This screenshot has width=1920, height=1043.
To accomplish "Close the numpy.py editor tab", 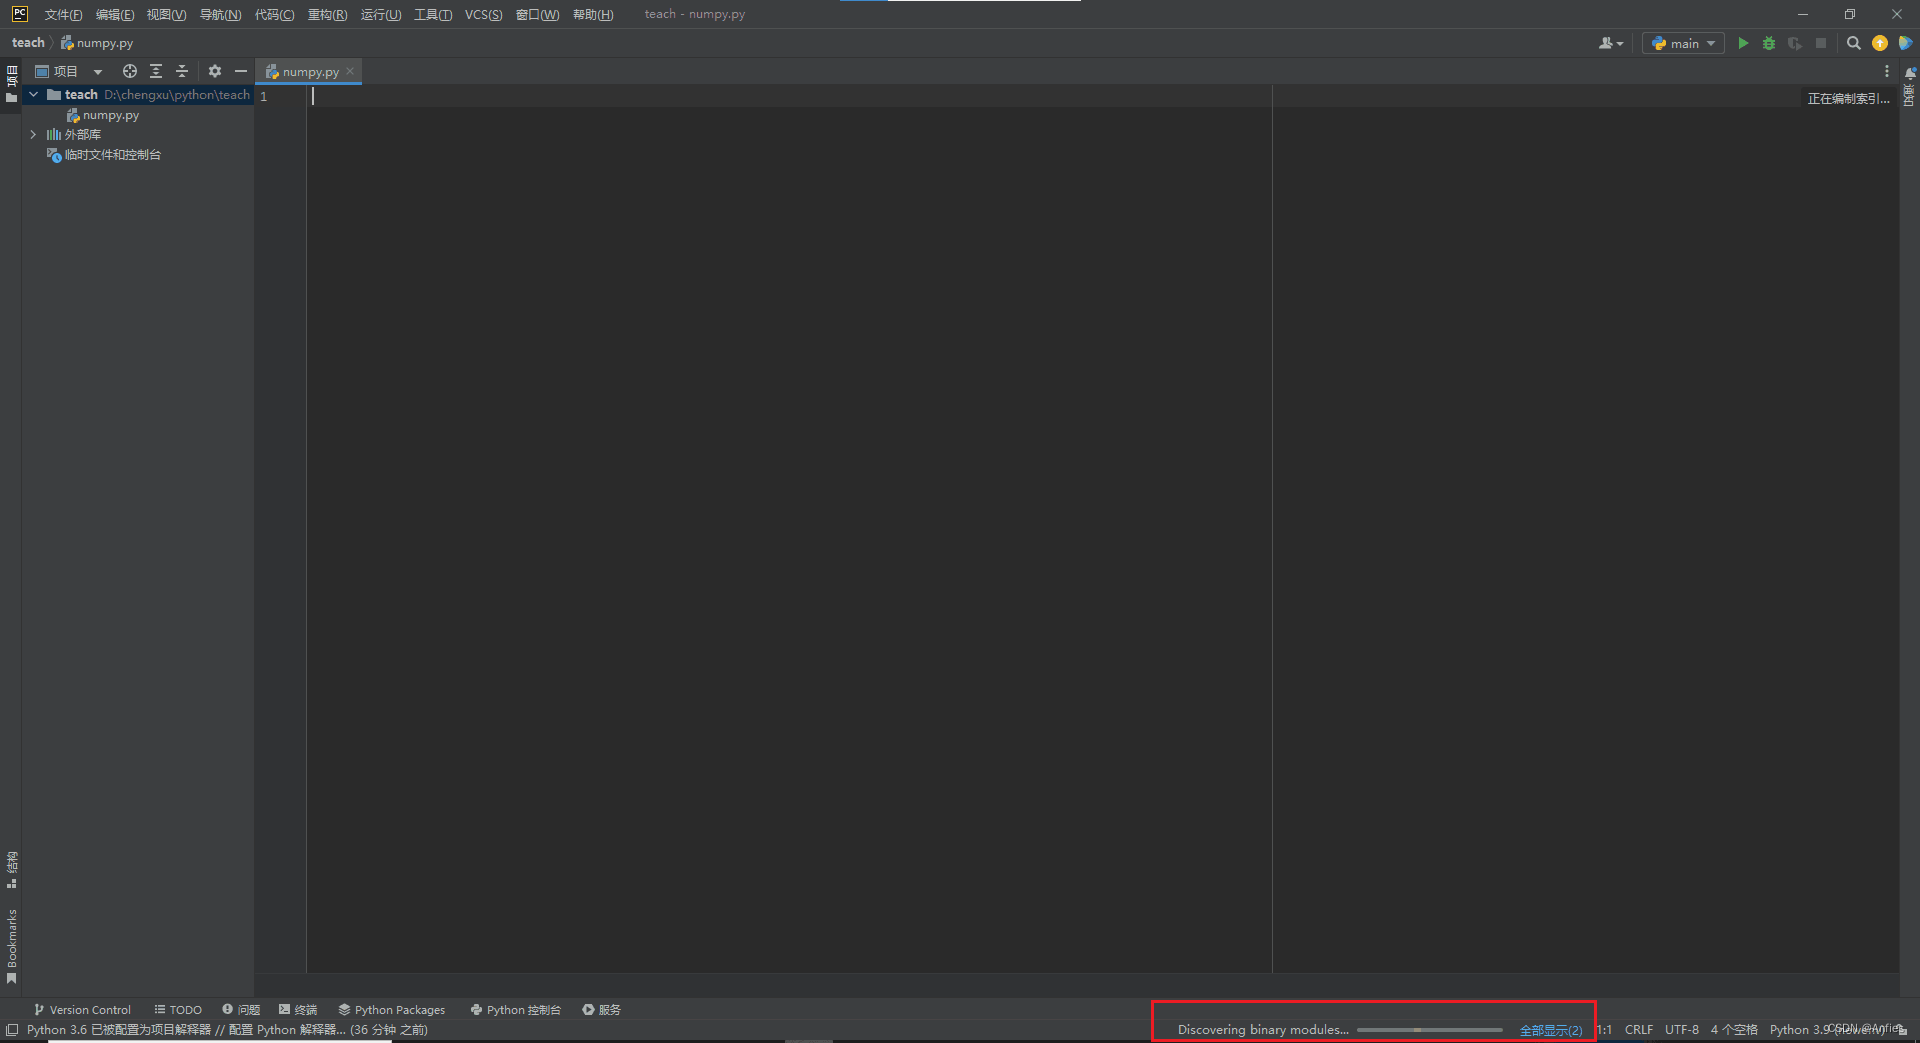I will click(x=350, y=71).
